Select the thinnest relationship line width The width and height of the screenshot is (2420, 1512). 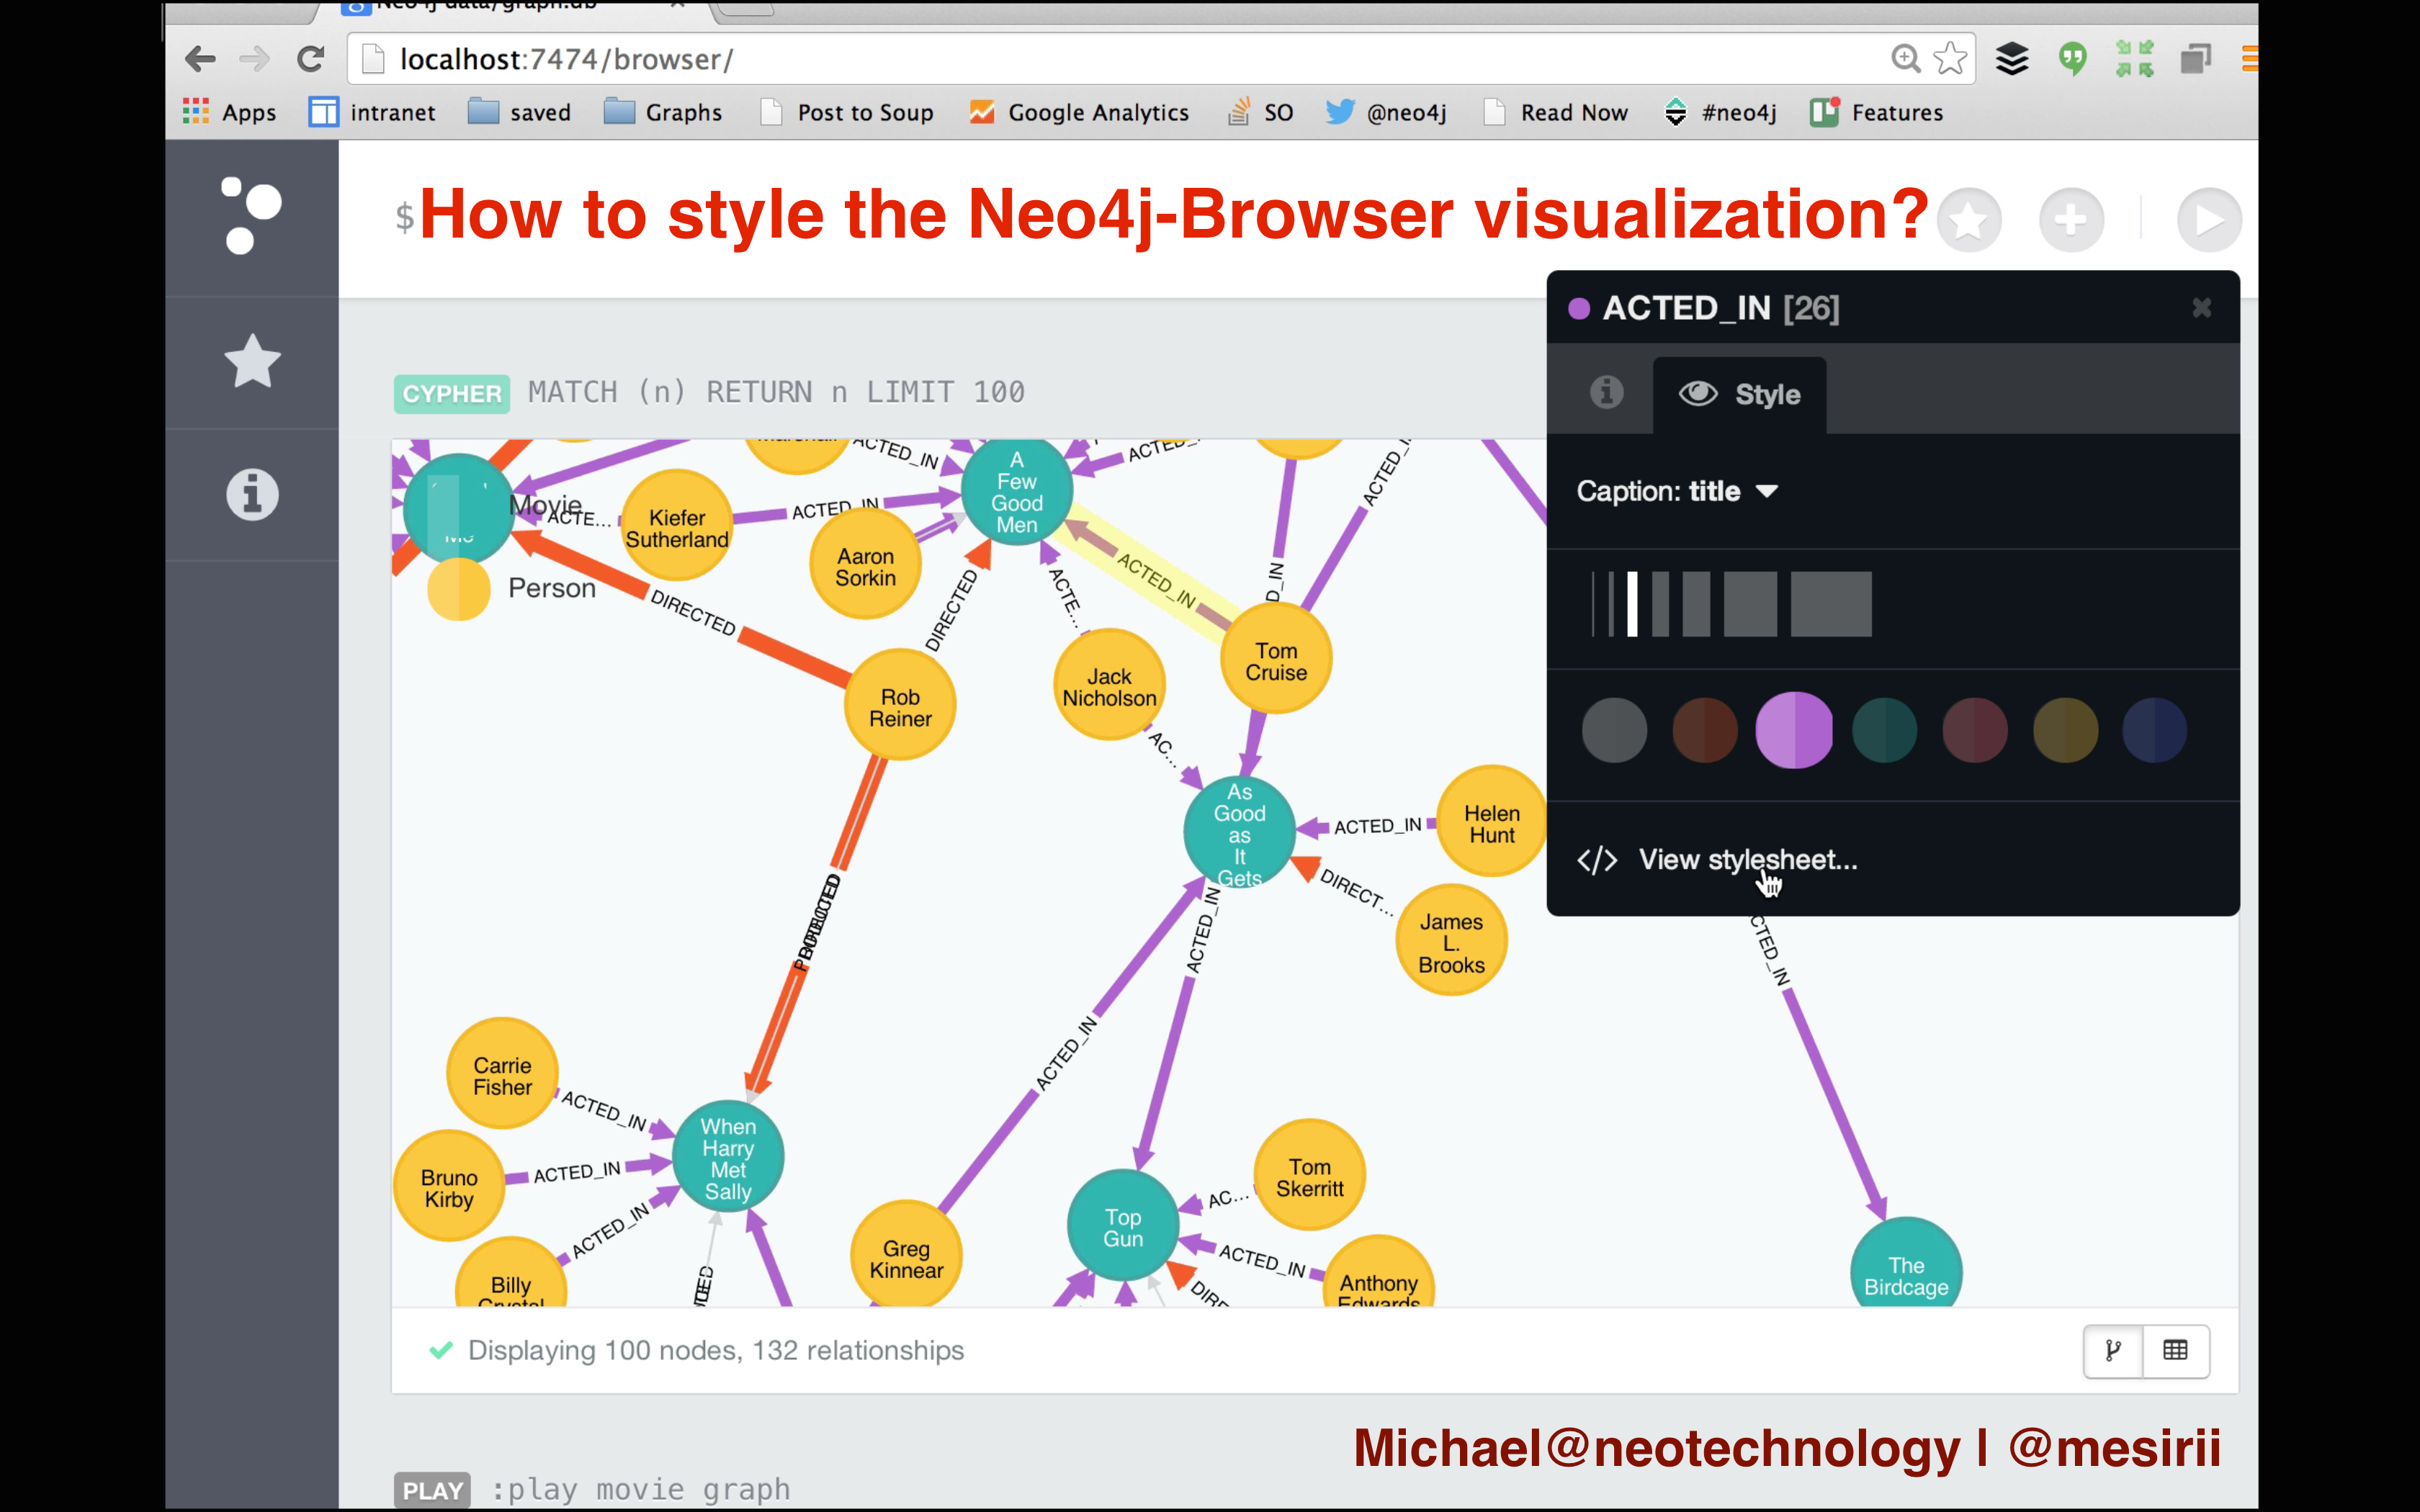click(1593, 604)
